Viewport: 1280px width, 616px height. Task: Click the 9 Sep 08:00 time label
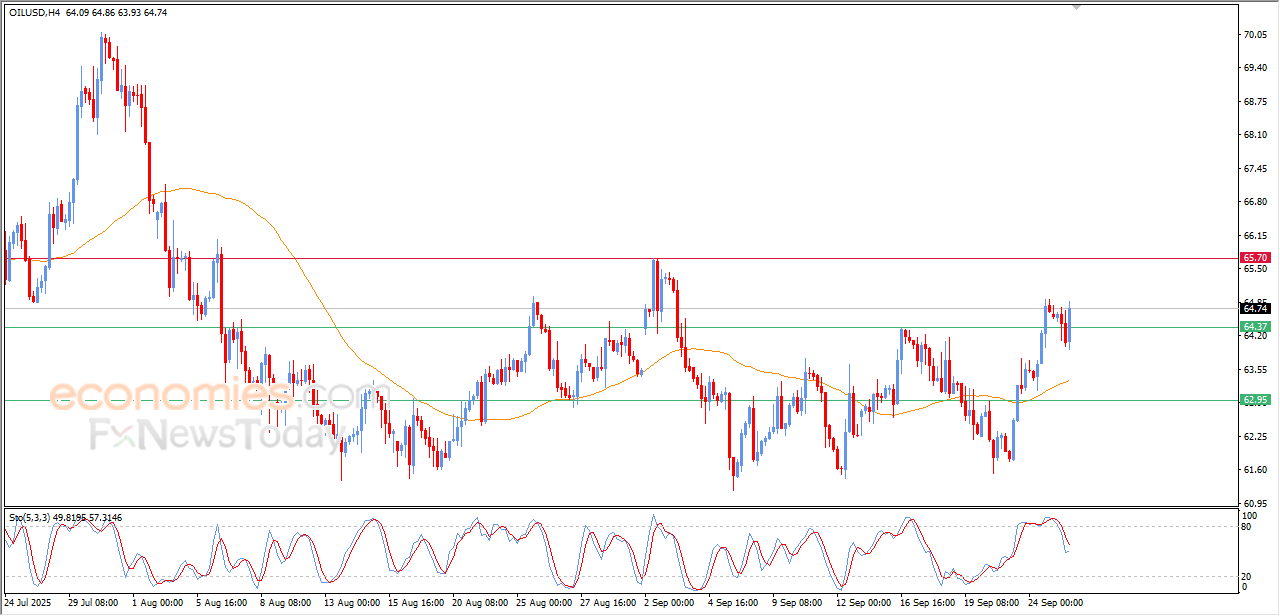pos(797,603)
